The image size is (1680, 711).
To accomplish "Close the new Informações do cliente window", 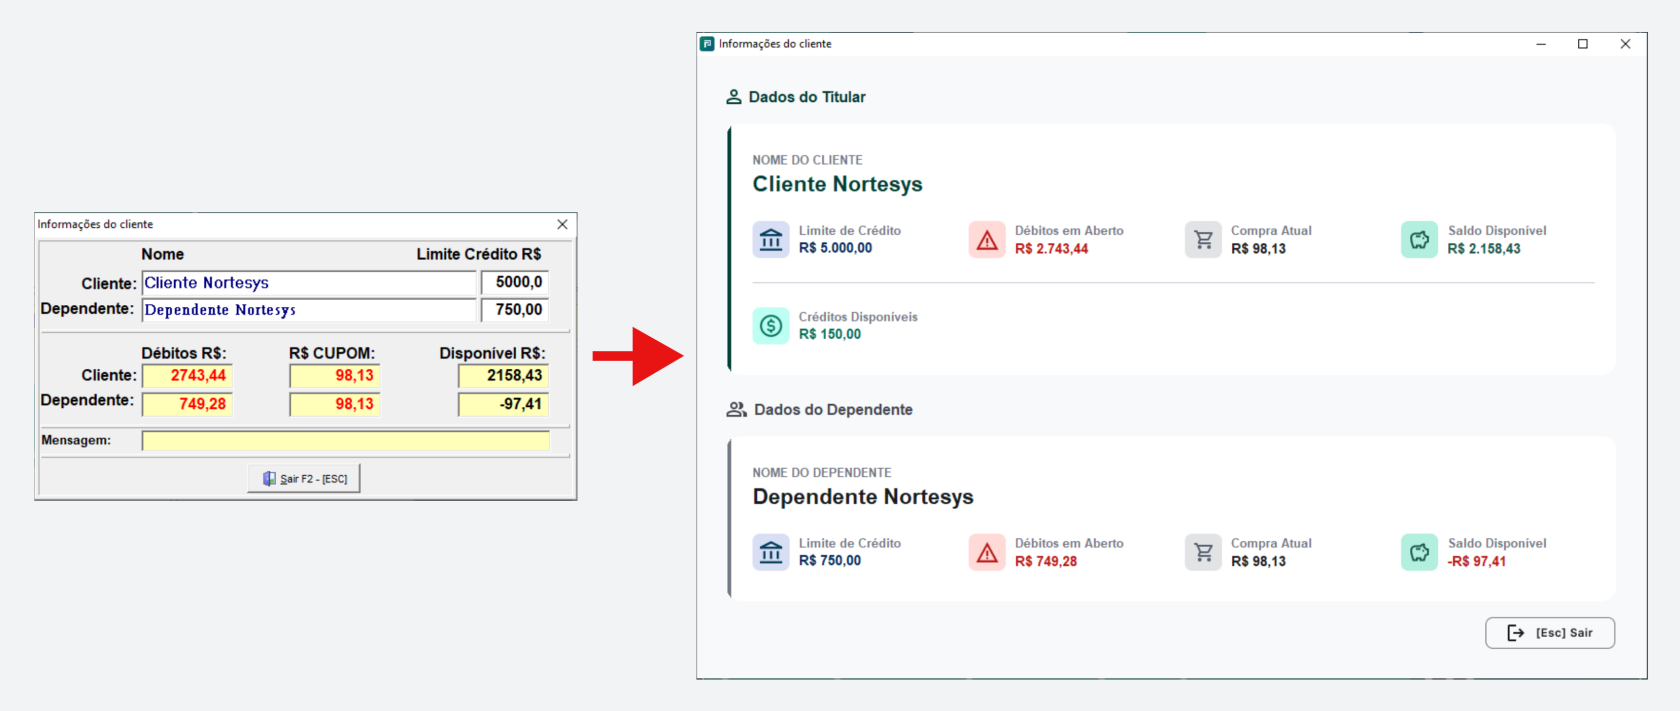I will point(1625,44).
